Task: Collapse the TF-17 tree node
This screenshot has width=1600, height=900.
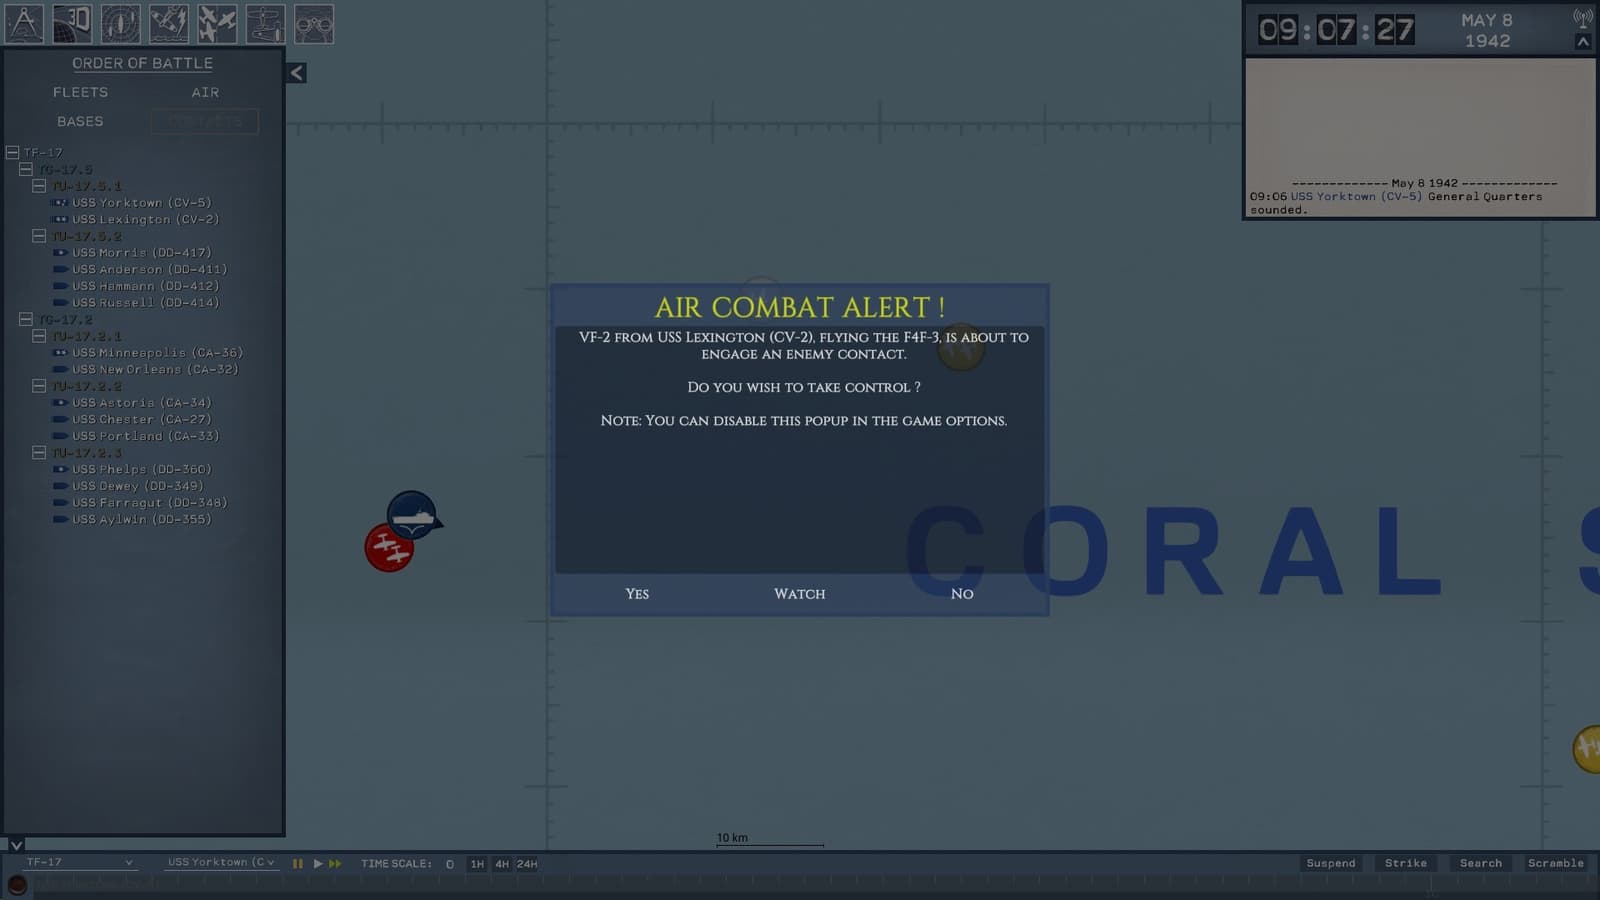Action: click(12, 152)
